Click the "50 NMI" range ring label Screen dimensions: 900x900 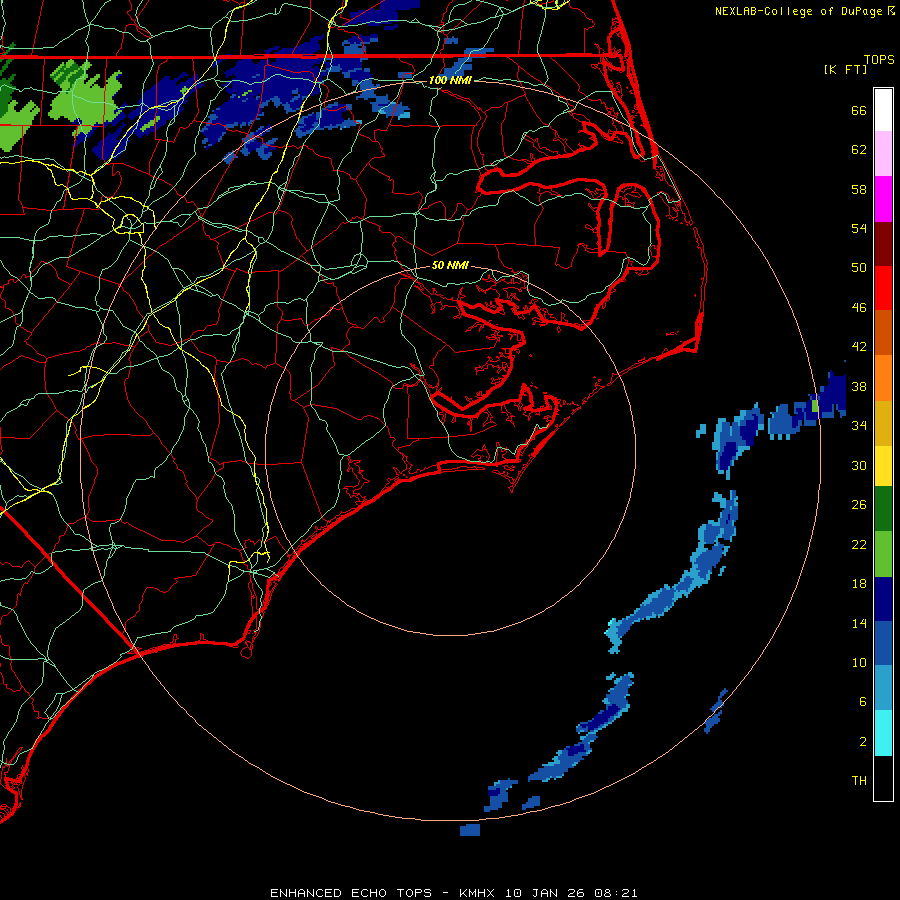tap(450, 265)
